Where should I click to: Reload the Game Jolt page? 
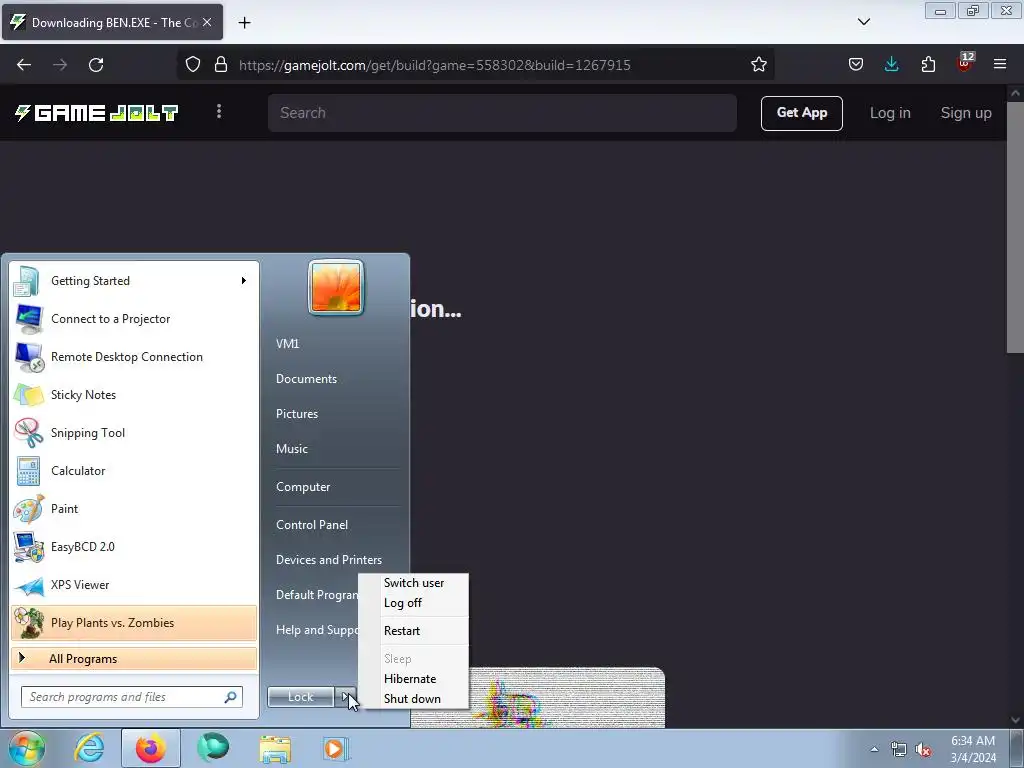pos(96,65)
